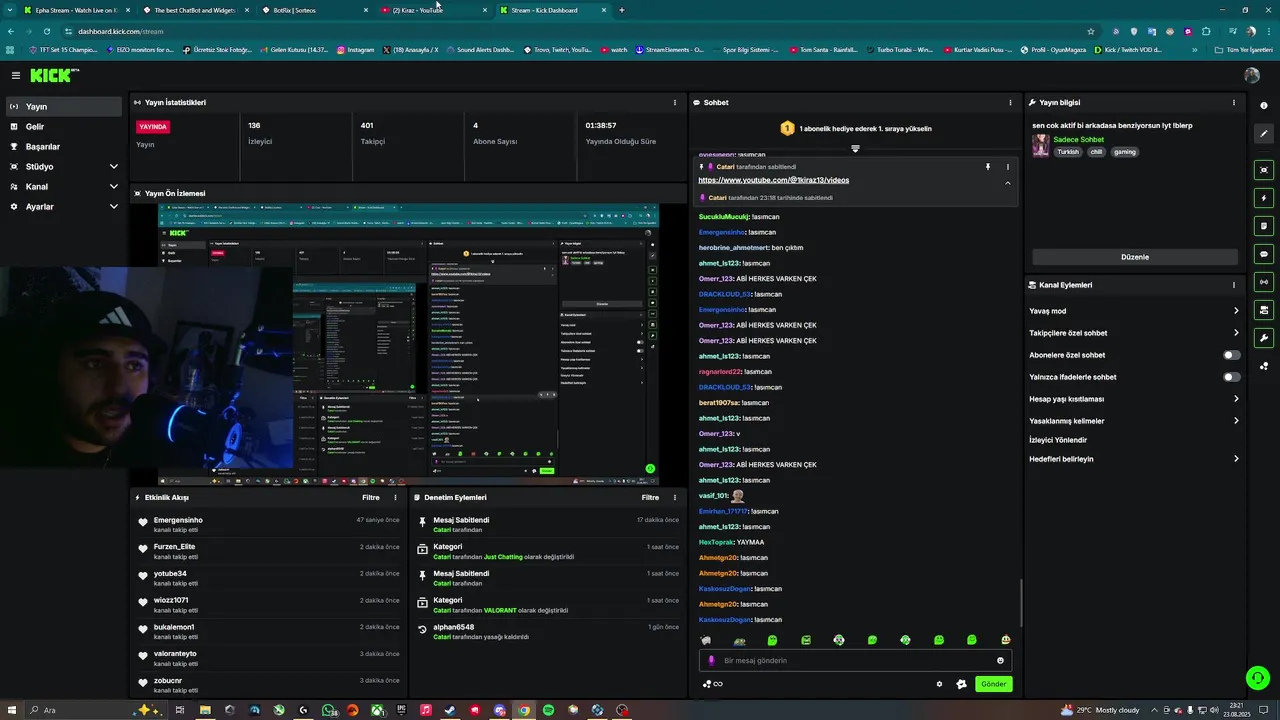Screen dimensions: 1280x720
Task: Toggle the stream preview widget icon
Action: [x=1264, y=170]
